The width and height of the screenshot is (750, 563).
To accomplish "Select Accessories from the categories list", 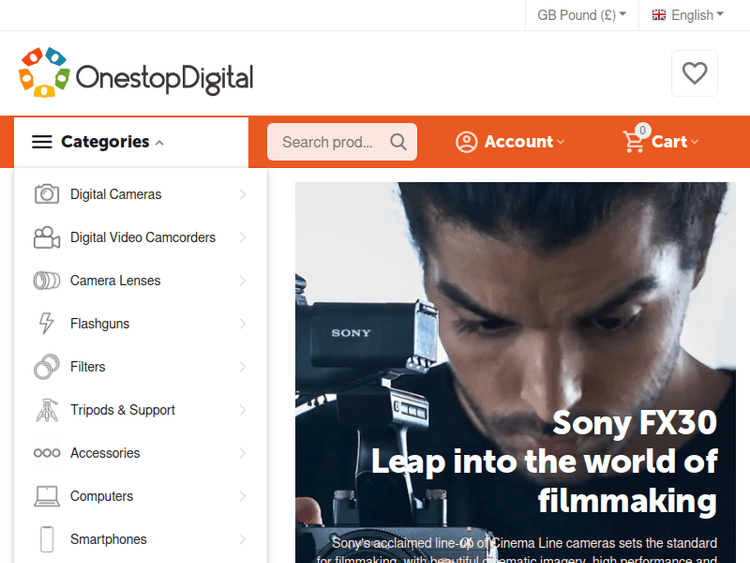I will (105, 453).
